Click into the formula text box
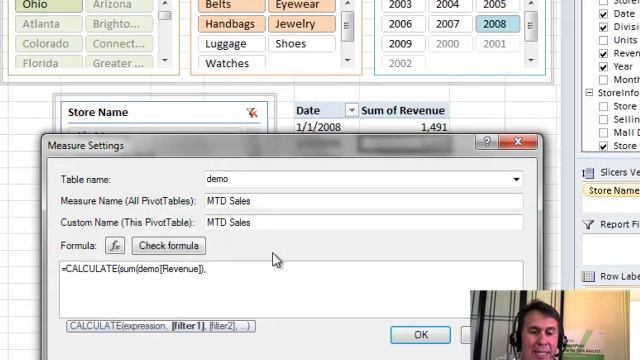Image resolution: width=640 pixels, height=360 pixels. (x=291, y=289)
